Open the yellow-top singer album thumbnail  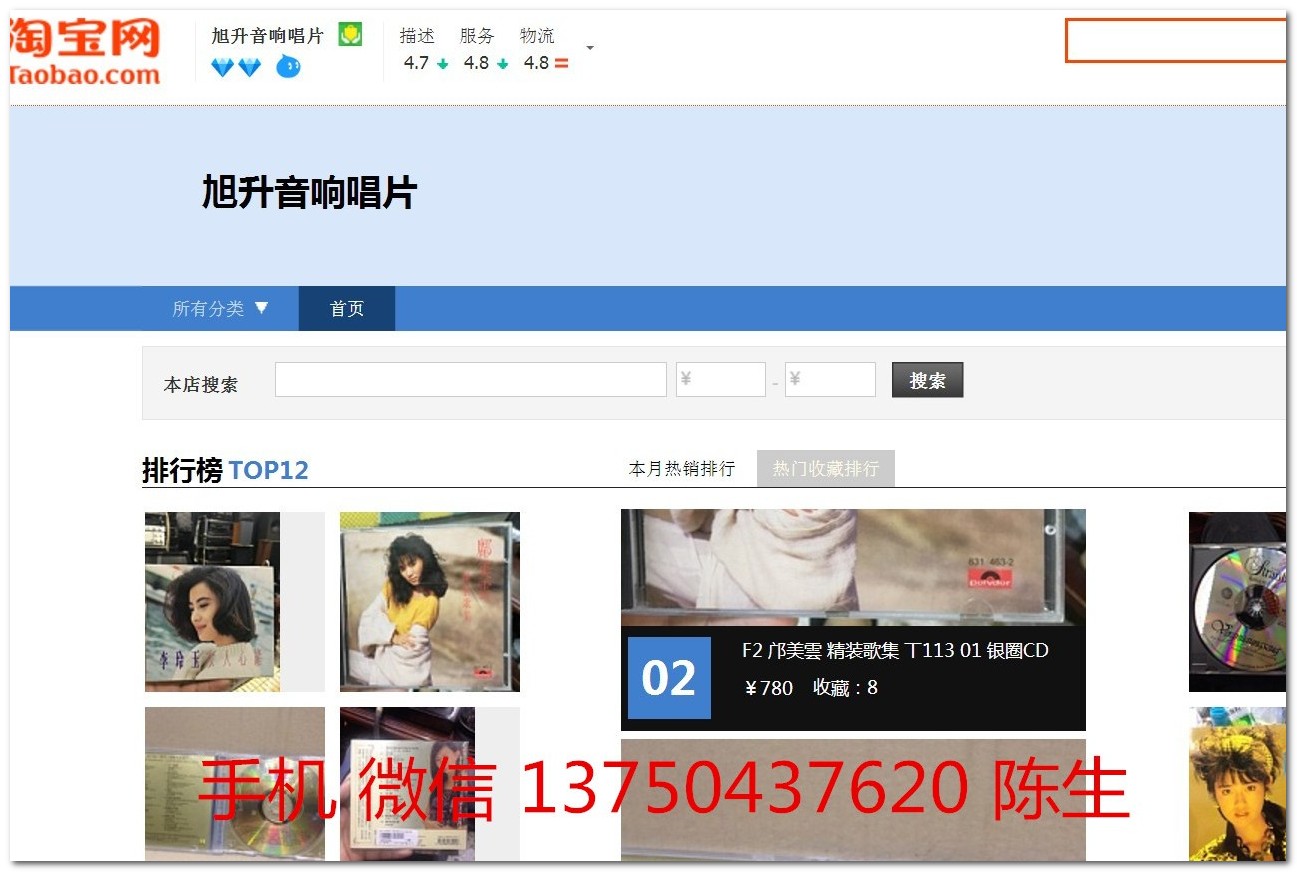[430, 602]
